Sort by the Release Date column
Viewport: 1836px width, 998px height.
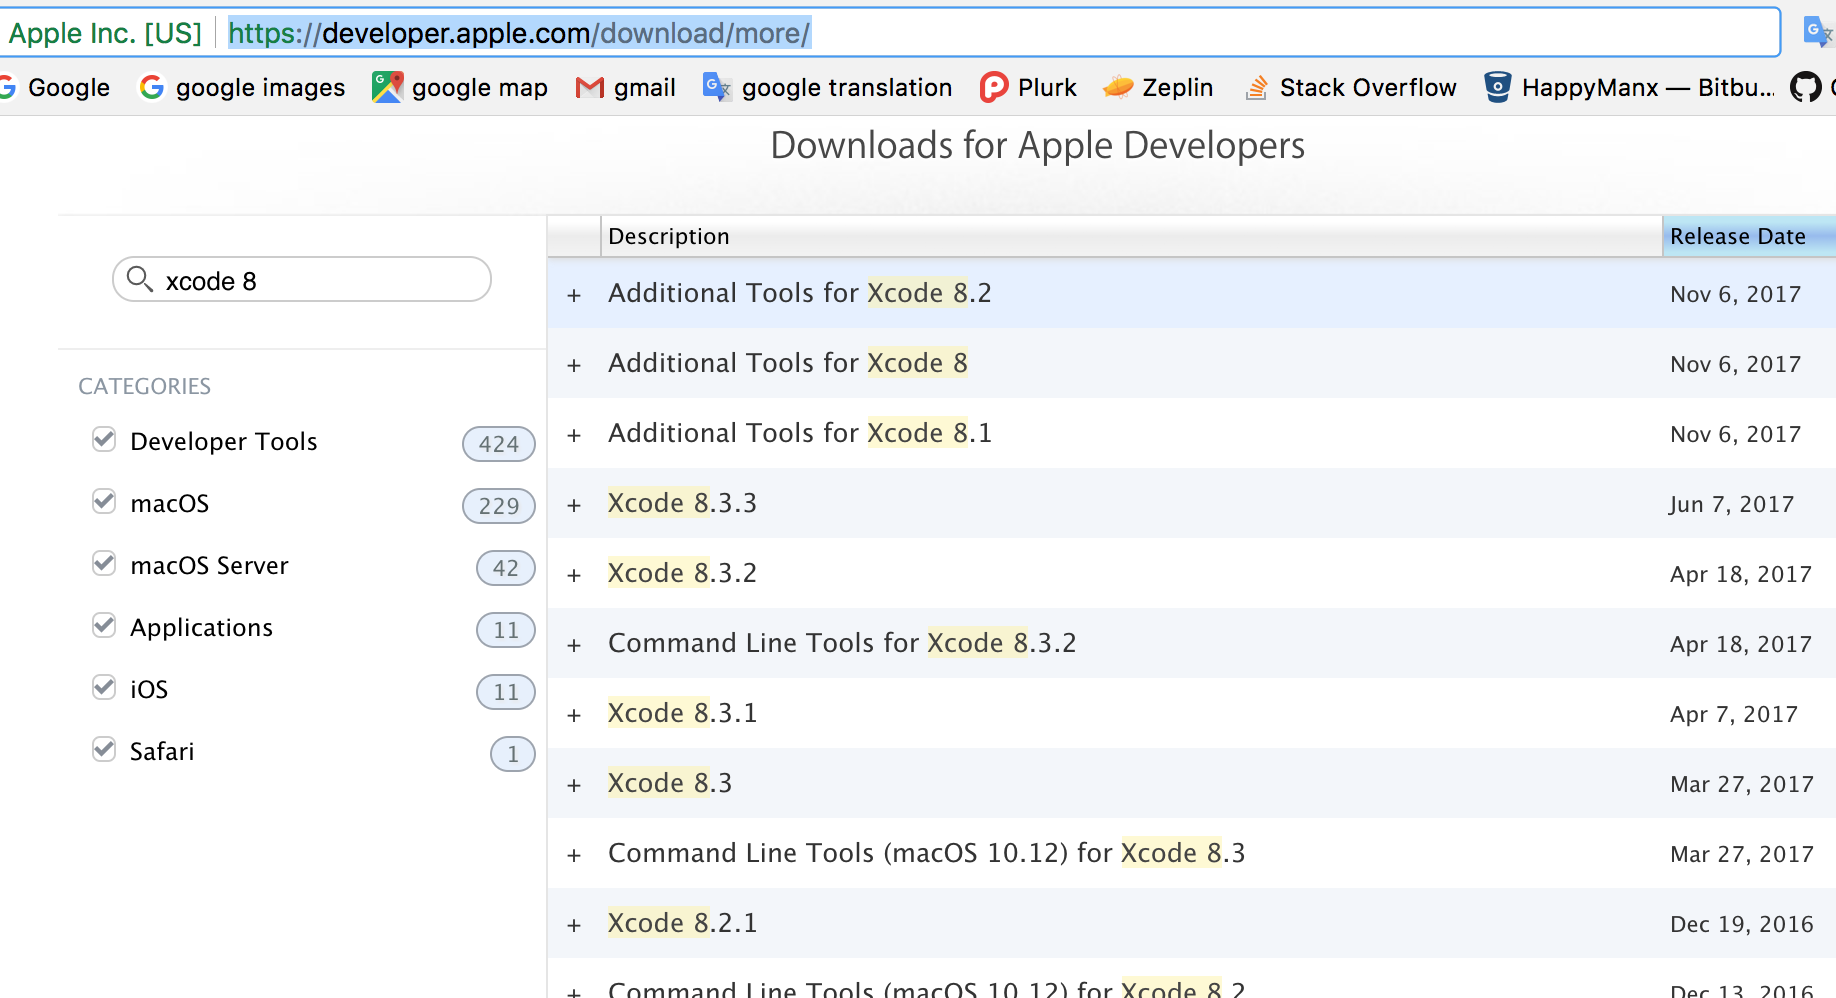[1738, 236]
